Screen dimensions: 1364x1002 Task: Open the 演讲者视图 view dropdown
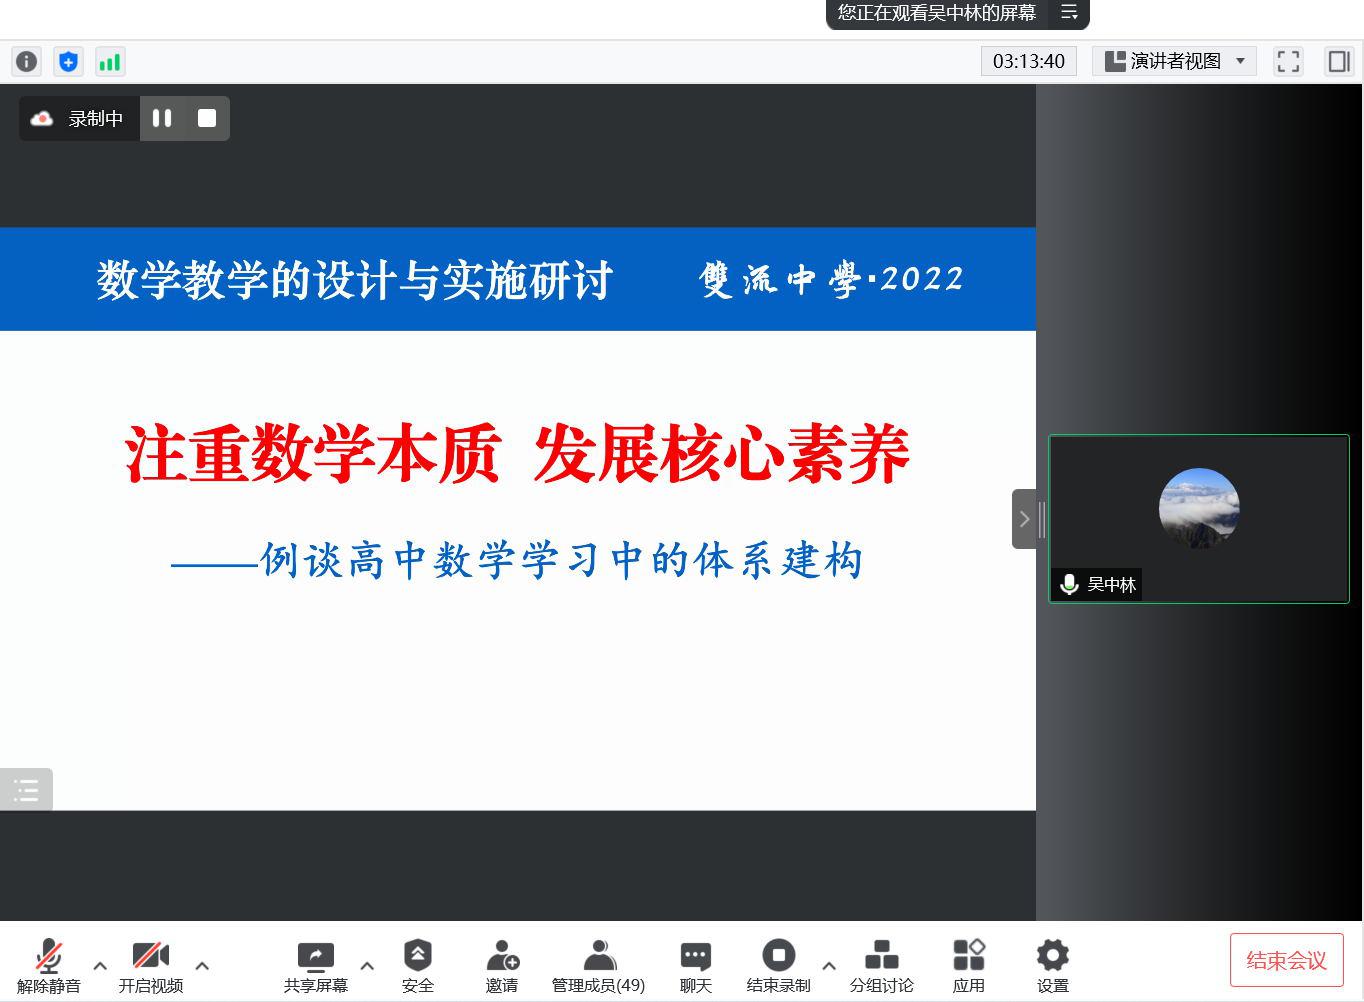(1174, 61)
